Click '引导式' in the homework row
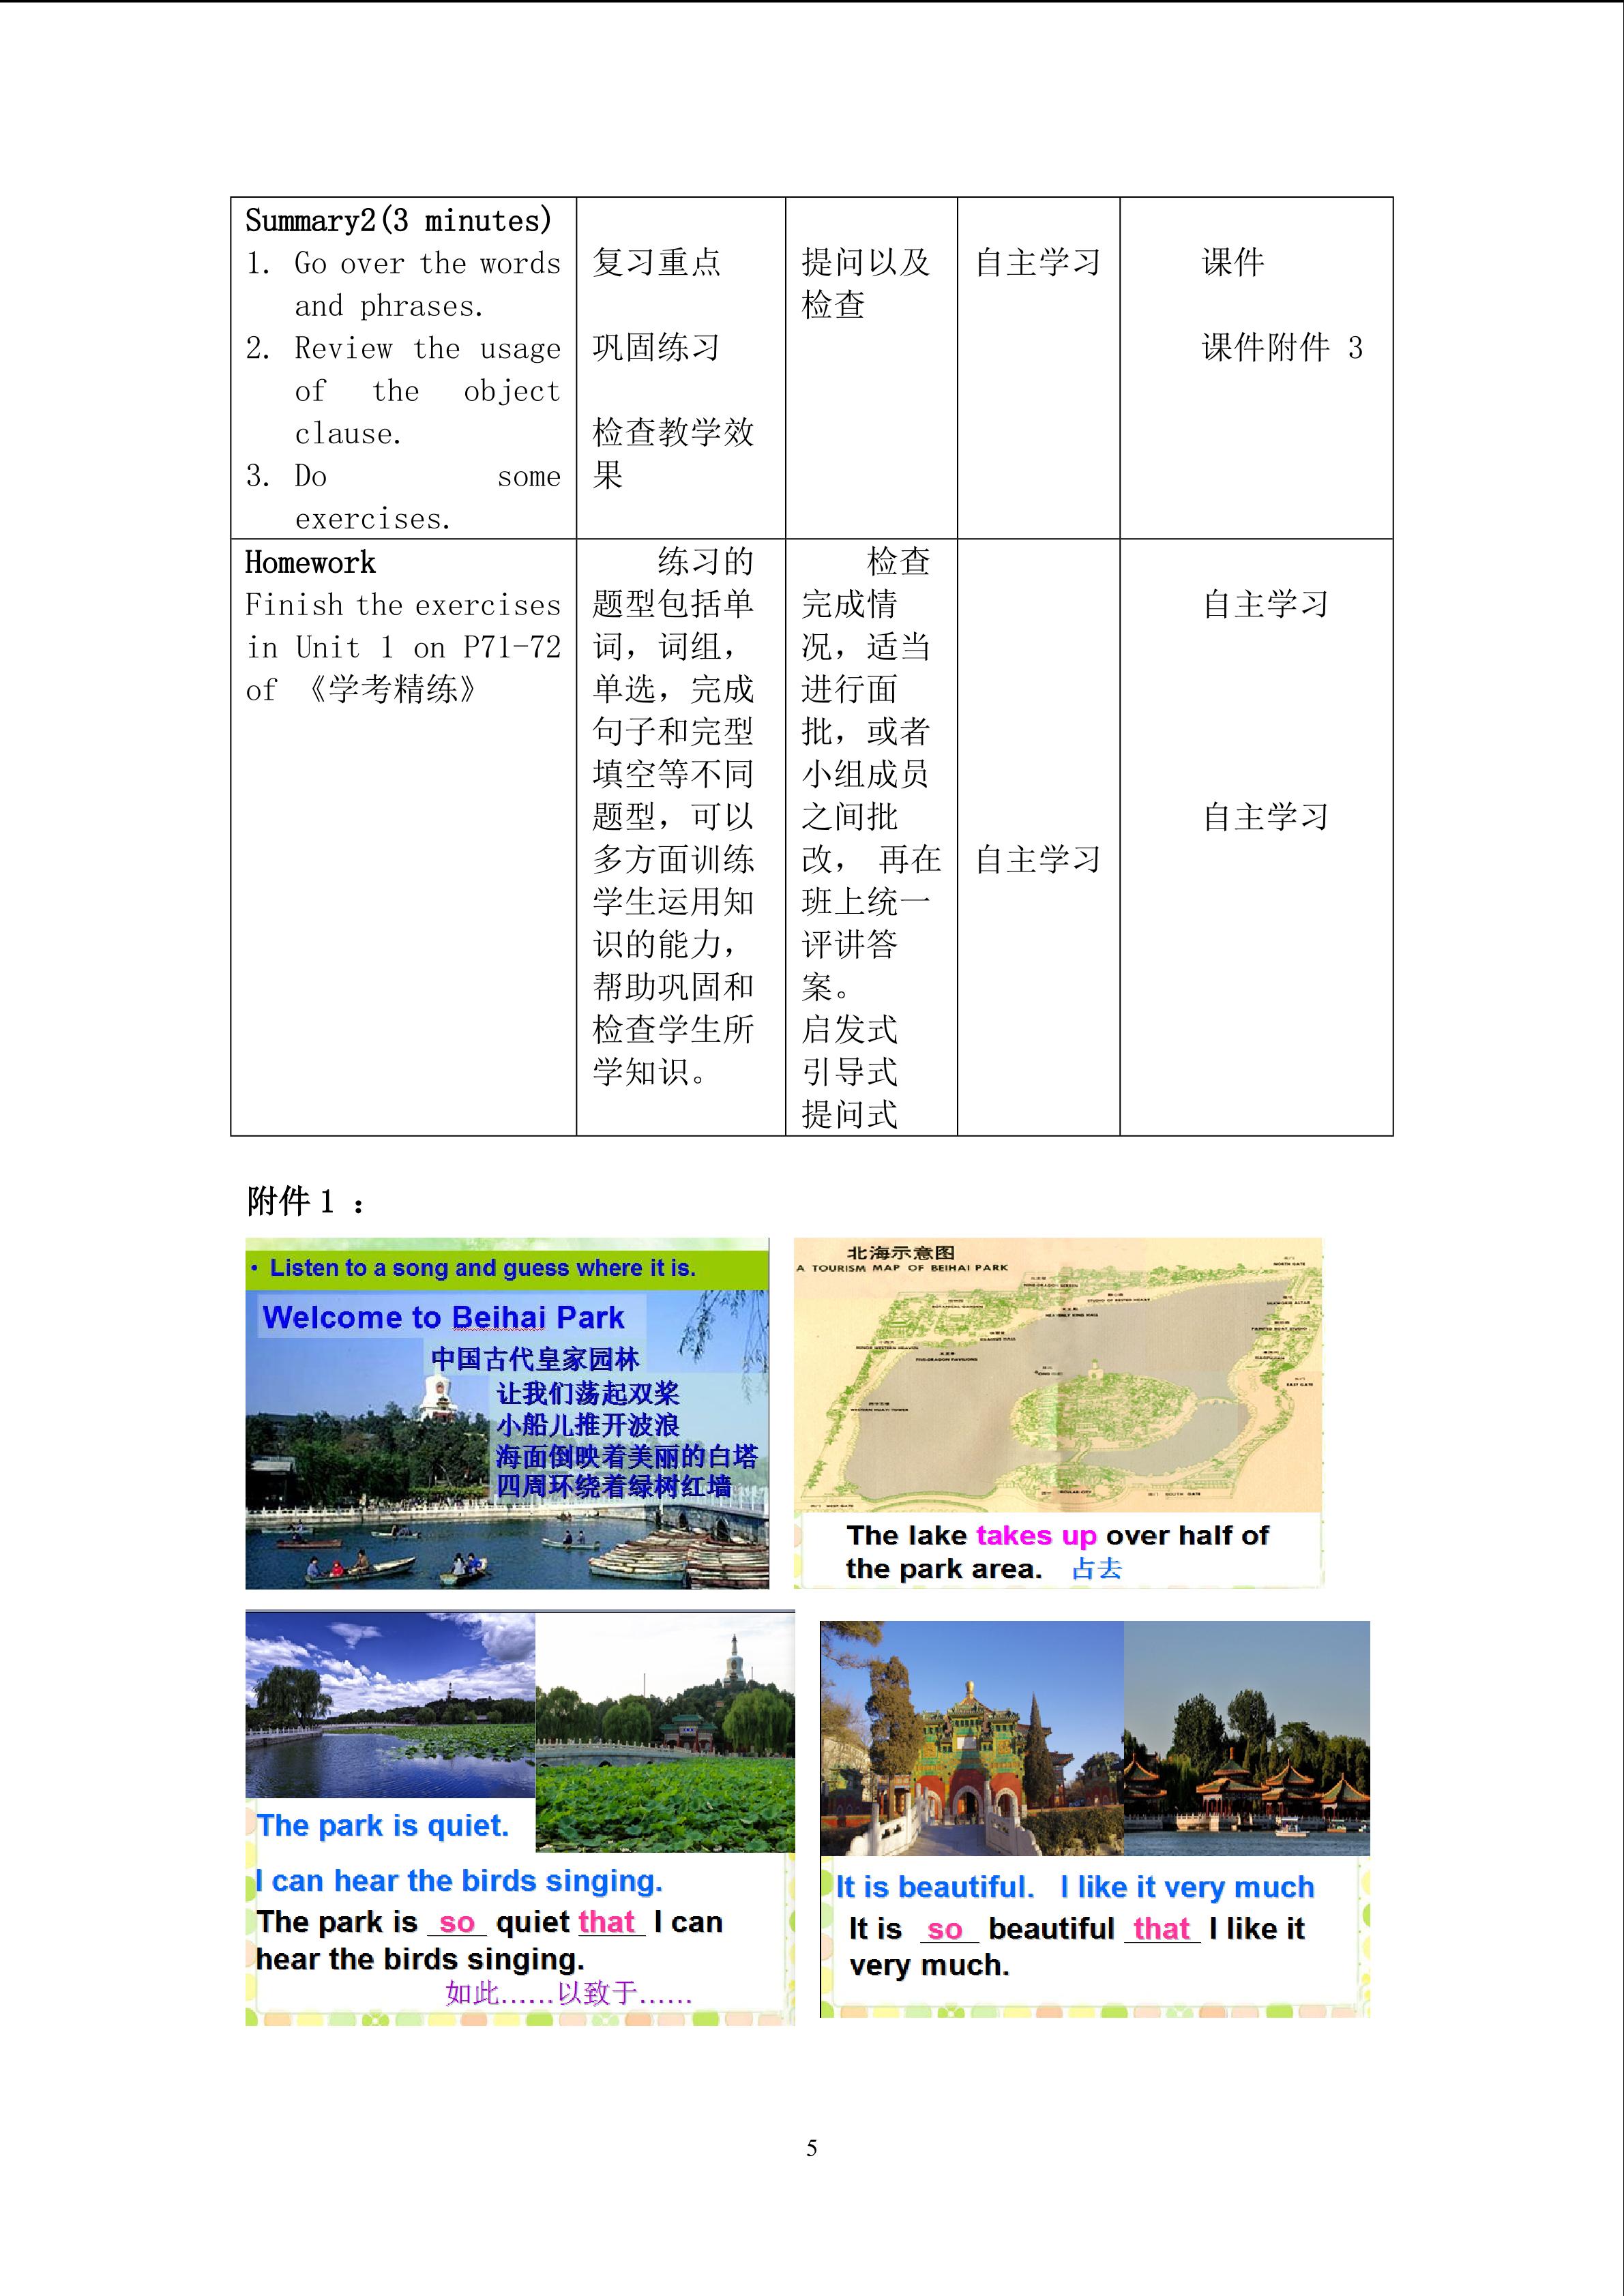Screen dimensions: 1624x2296 [x=849, y=1072]
